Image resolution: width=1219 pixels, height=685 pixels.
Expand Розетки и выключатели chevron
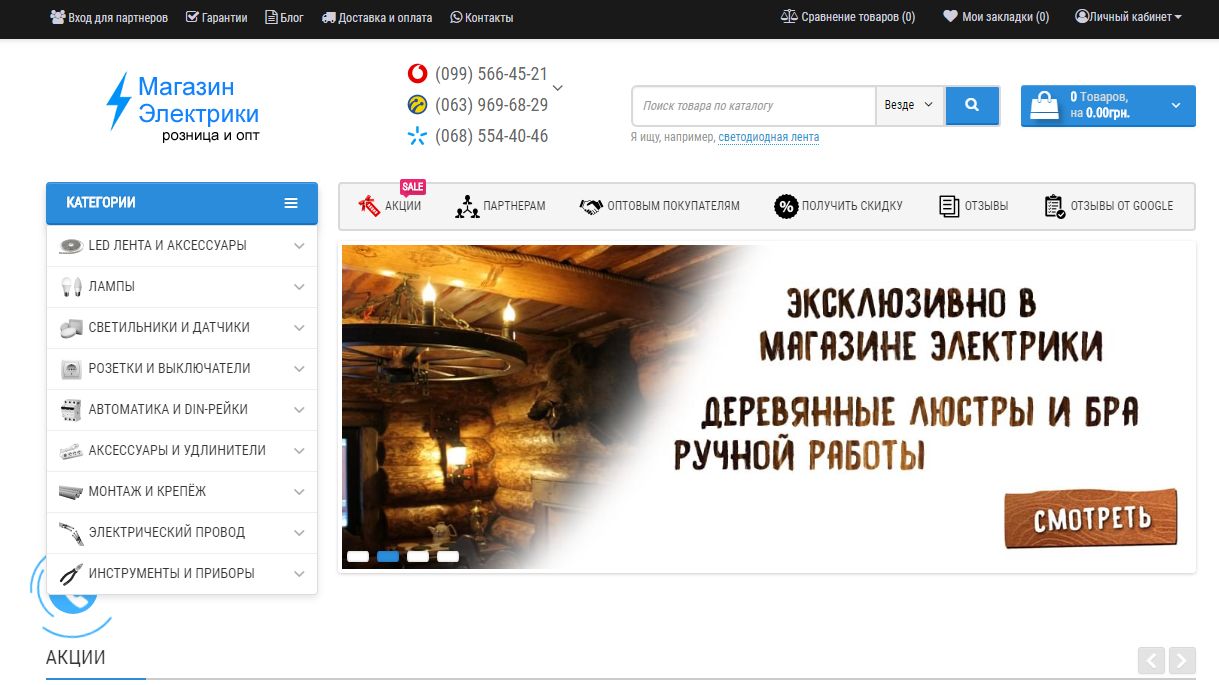pyautogui.click(x=299, y=368)
